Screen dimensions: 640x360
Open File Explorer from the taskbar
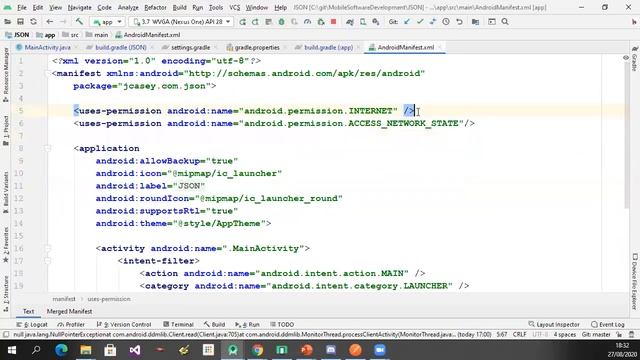click(86, 350)
